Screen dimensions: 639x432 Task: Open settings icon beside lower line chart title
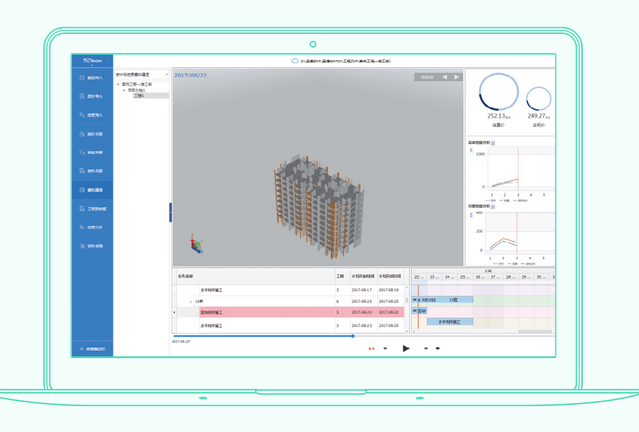point(493,207)
